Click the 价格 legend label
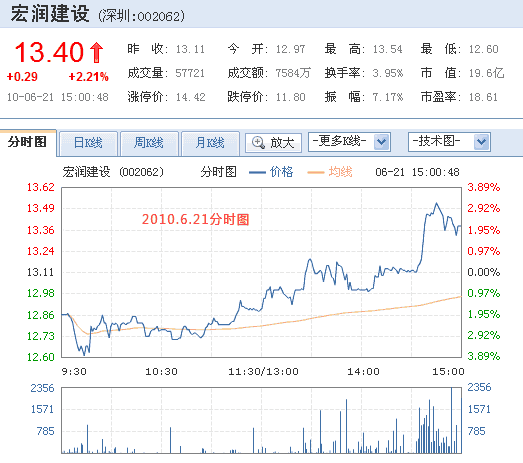The width and height of the screenshot is (523, 463). 281,172
